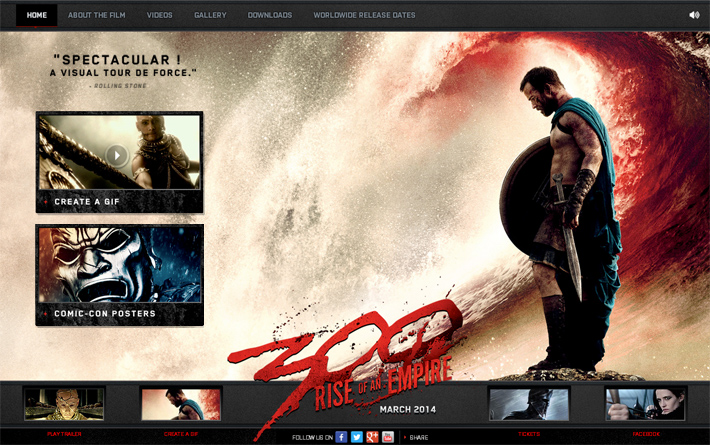
Task: Open the Downloads section
Action: [270, 15]
